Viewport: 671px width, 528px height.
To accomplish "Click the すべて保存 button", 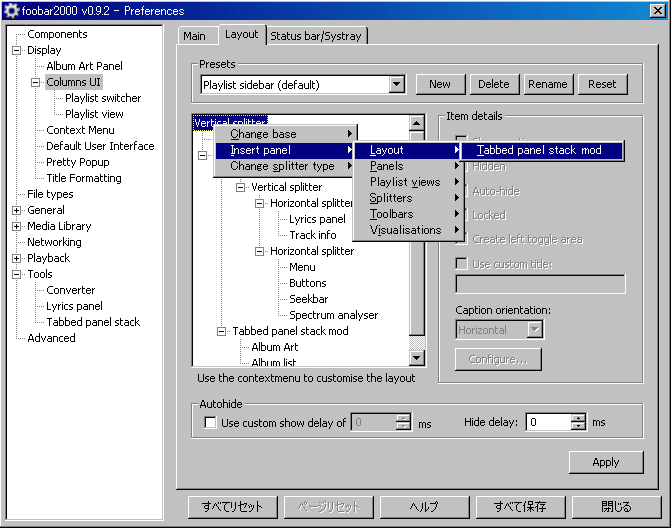I will [520, 507].
